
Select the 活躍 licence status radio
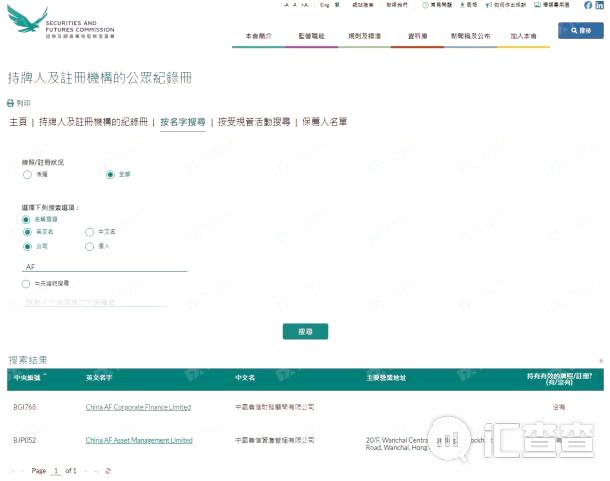point(27,174)
